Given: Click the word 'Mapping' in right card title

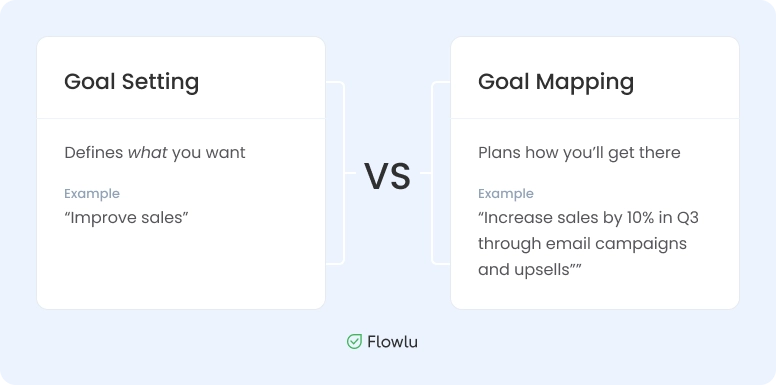Looking at the screenshot, I should pos(585,82).
